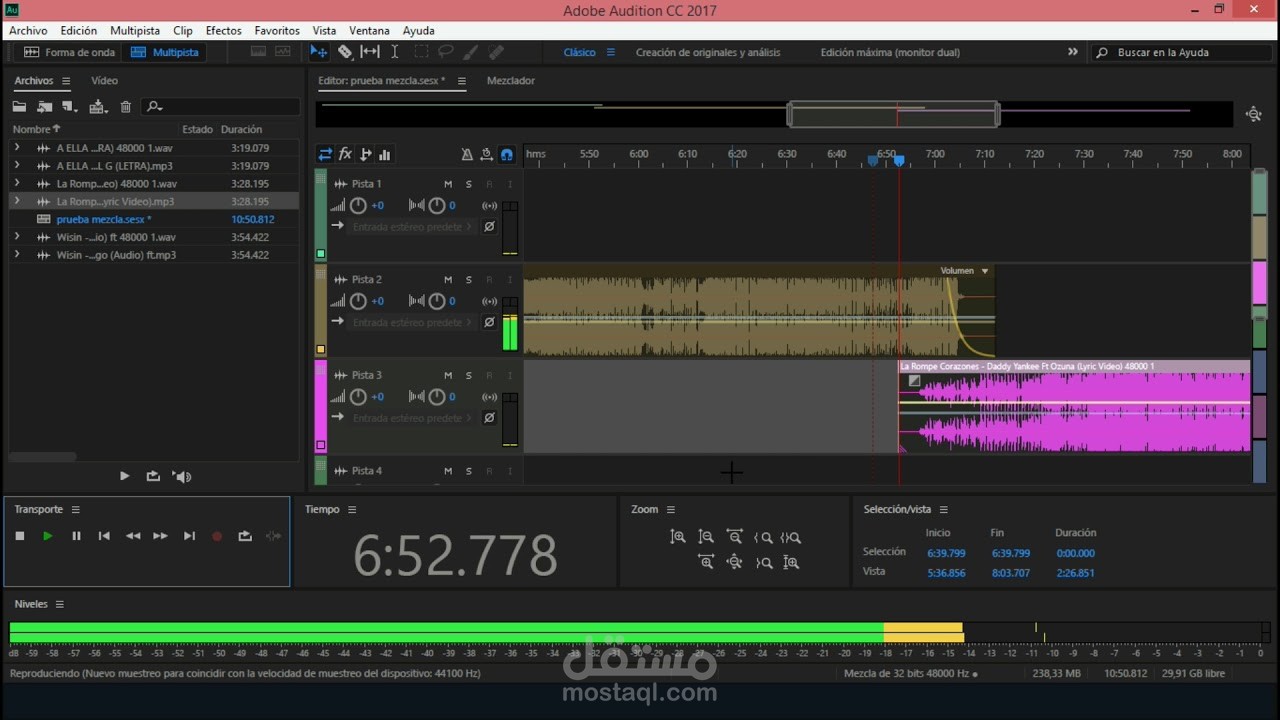Open Pista 2 input dropdown
This screenshot has height=720, width=1280.
tap(411, 323)
